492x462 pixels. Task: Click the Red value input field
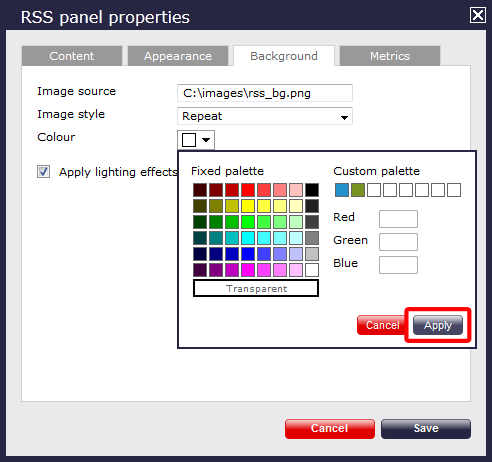(398, 219)
